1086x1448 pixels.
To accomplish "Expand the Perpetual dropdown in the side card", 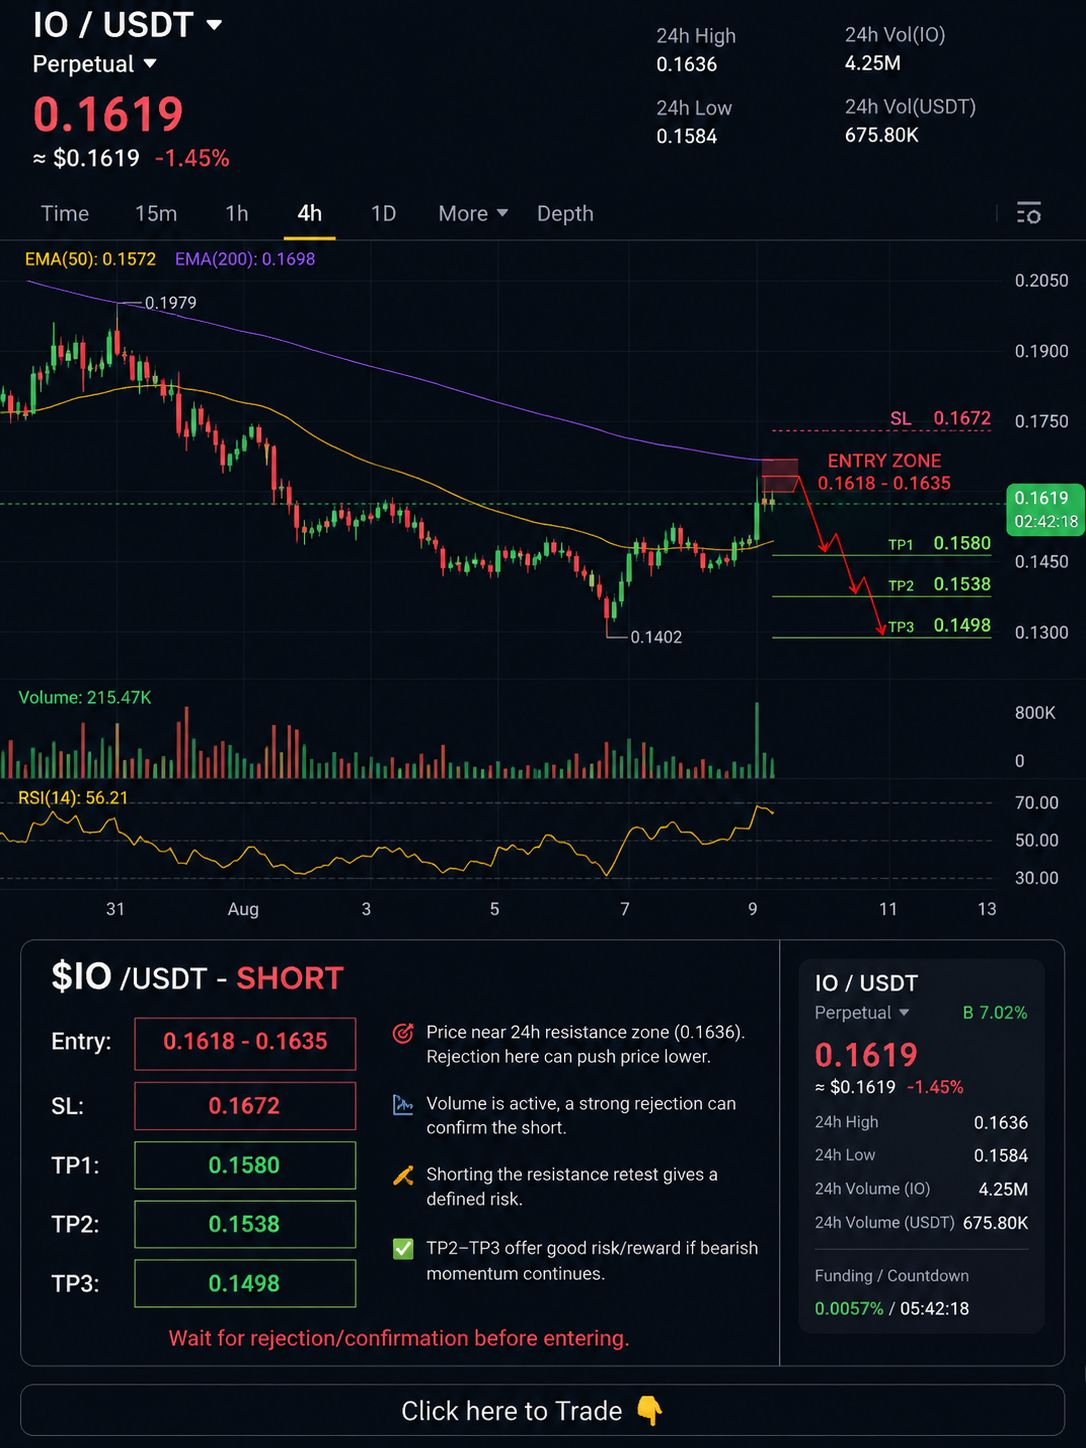I will [x=904, y=1012].
